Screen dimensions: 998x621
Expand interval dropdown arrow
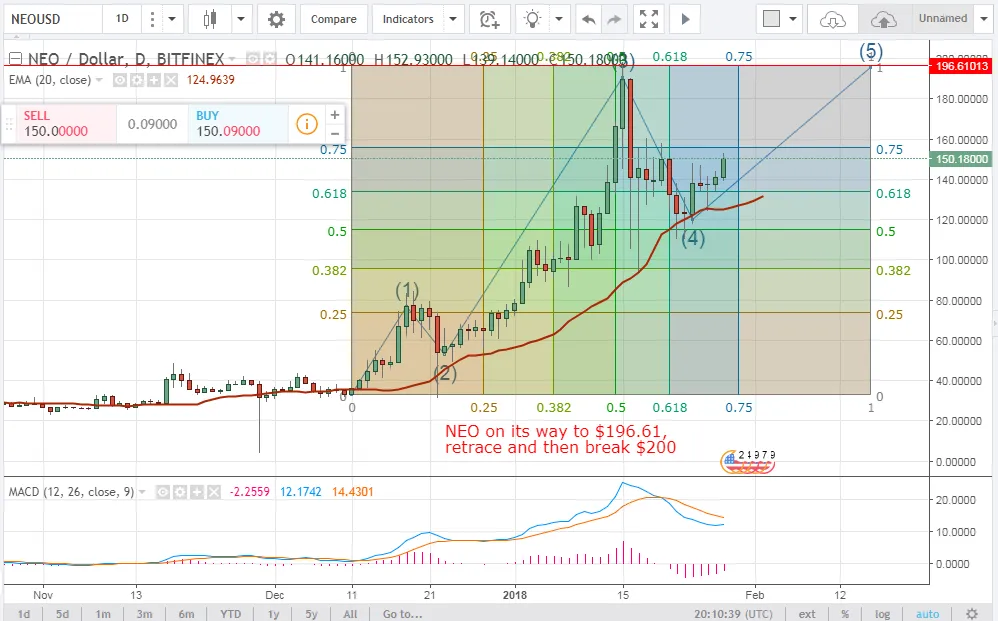pyautogui.click(x=172, y=19)
